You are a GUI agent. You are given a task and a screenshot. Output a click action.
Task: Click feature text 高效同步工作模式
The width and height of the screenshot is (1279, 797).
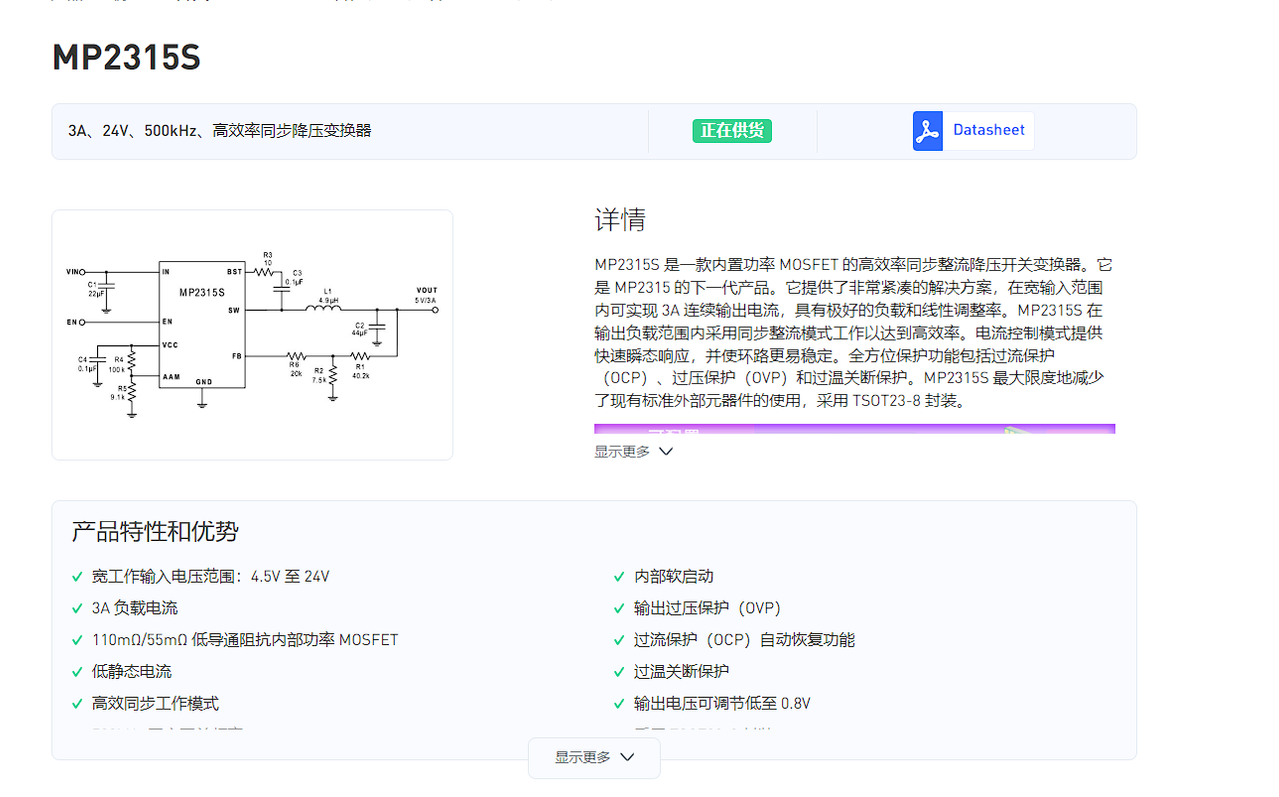(x=155, y=704)
